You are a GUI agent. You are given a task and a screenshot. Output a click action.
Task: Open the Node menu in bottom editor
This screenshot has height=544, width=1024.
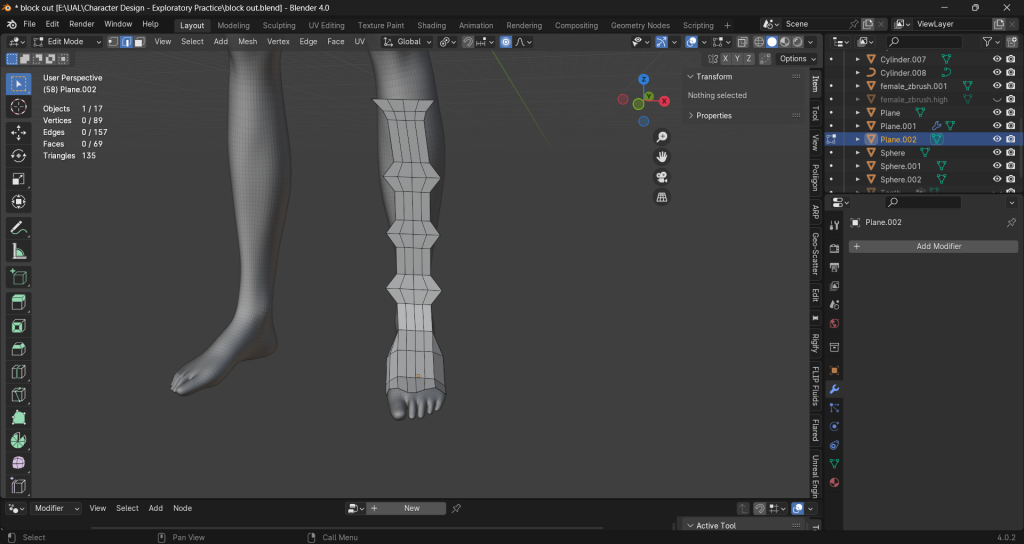coord(182,508)
